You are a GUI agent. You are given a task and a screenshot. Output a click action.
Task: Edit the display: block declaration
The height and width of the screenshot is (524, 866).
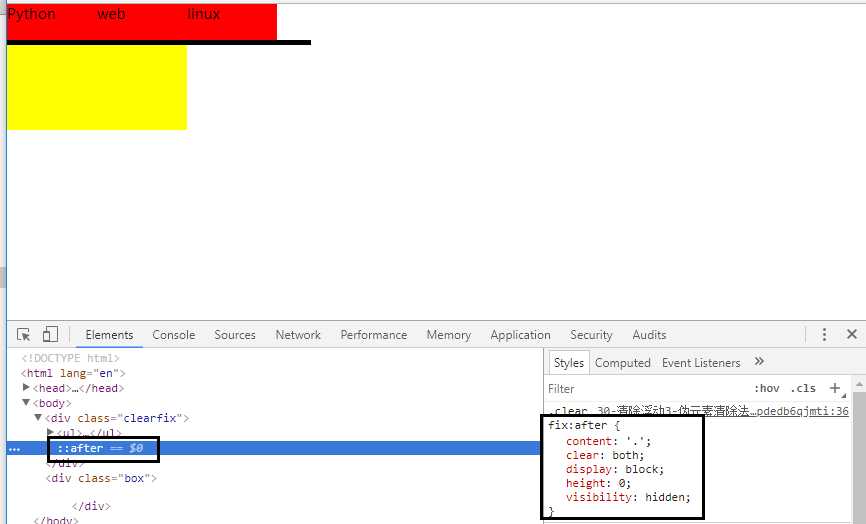pyautogui.click(x=615, y=469)
